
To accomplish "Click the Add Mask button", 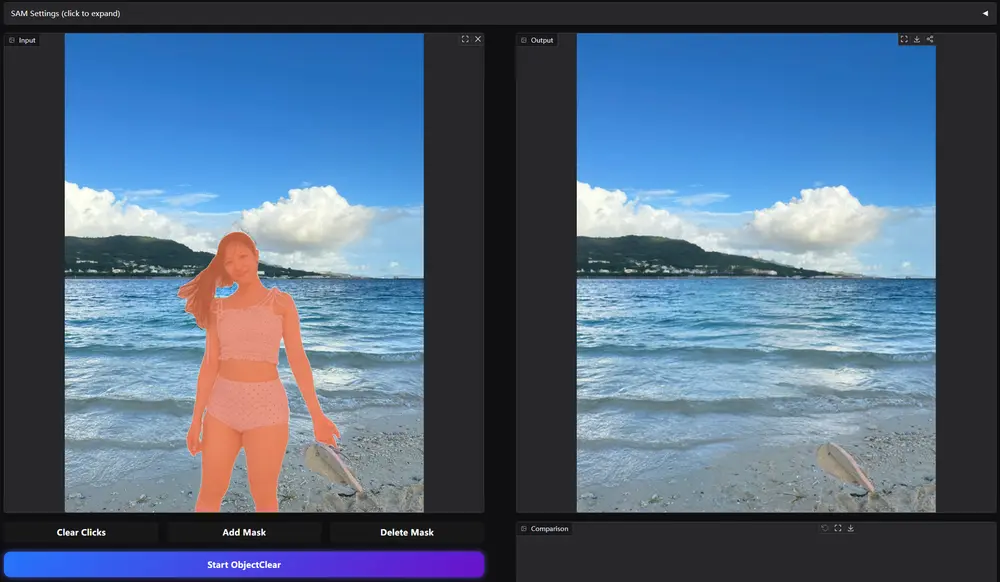I will click(x=244, y=532).
